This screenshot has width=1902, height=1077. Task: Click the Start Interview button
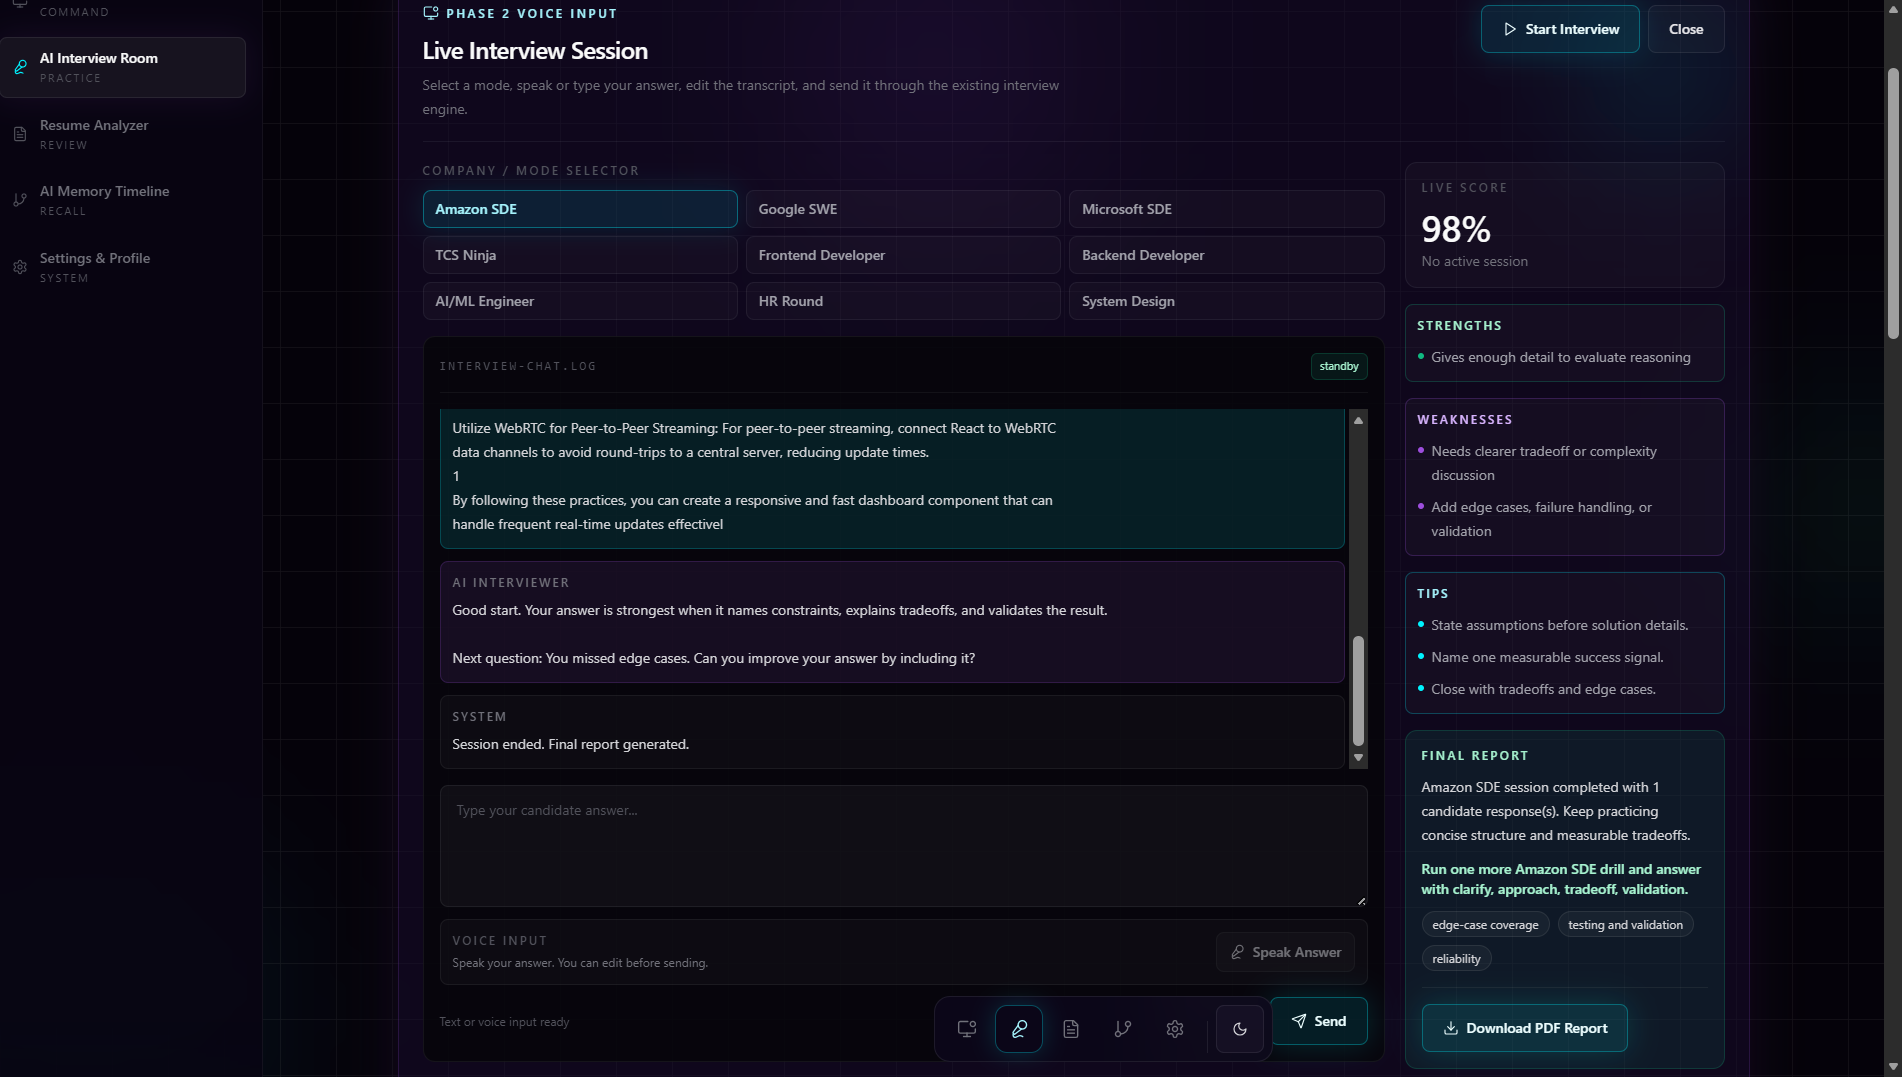click(1560, 29)
